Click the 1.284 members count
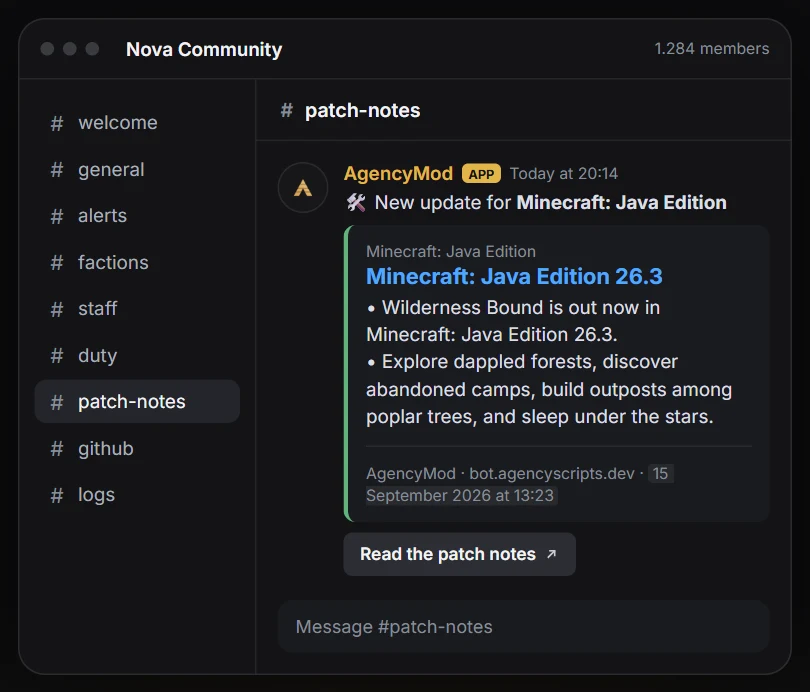 pyautogui.click(x=712, y=49)
